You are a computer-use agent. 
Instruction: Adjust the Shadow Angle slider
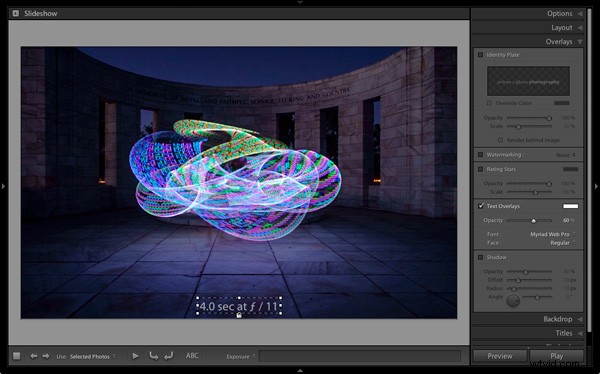[x=538, y=297]
